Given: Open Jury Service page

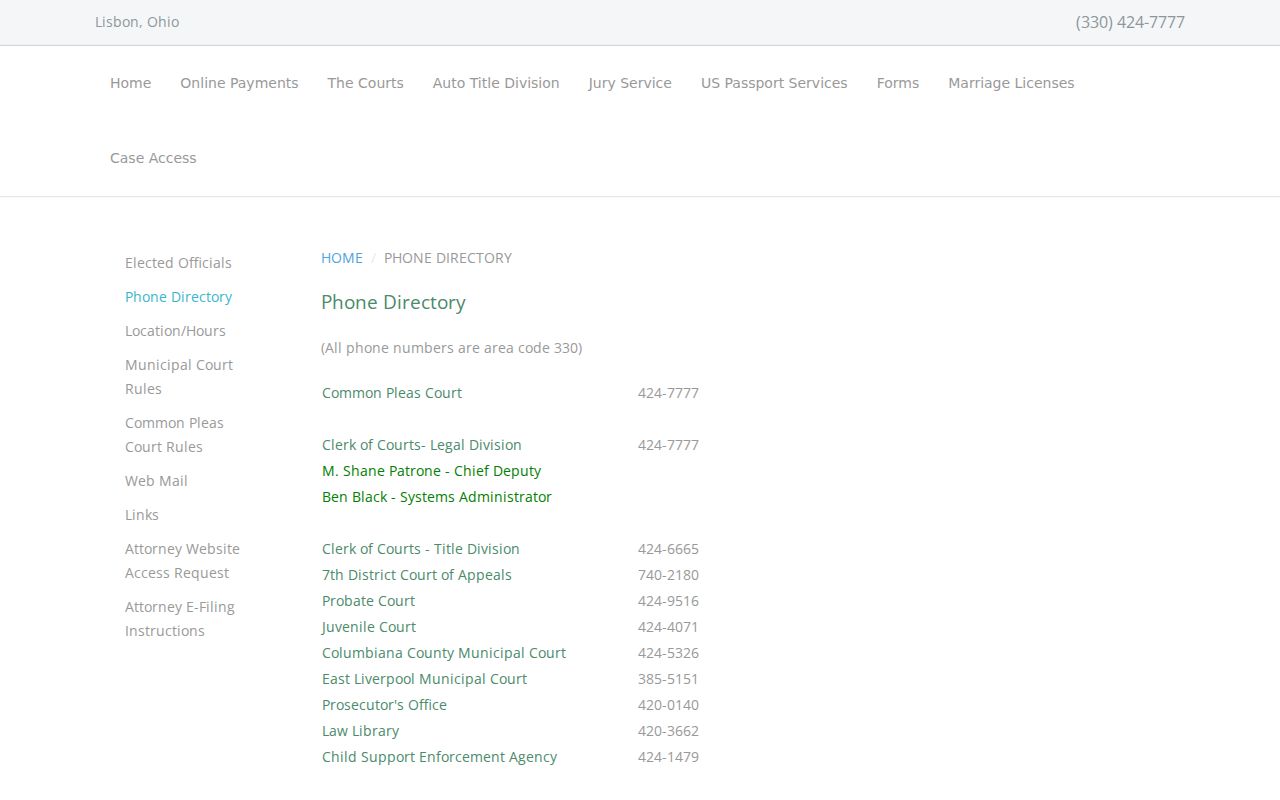Looking at the screenshot, I should (630, 83).
